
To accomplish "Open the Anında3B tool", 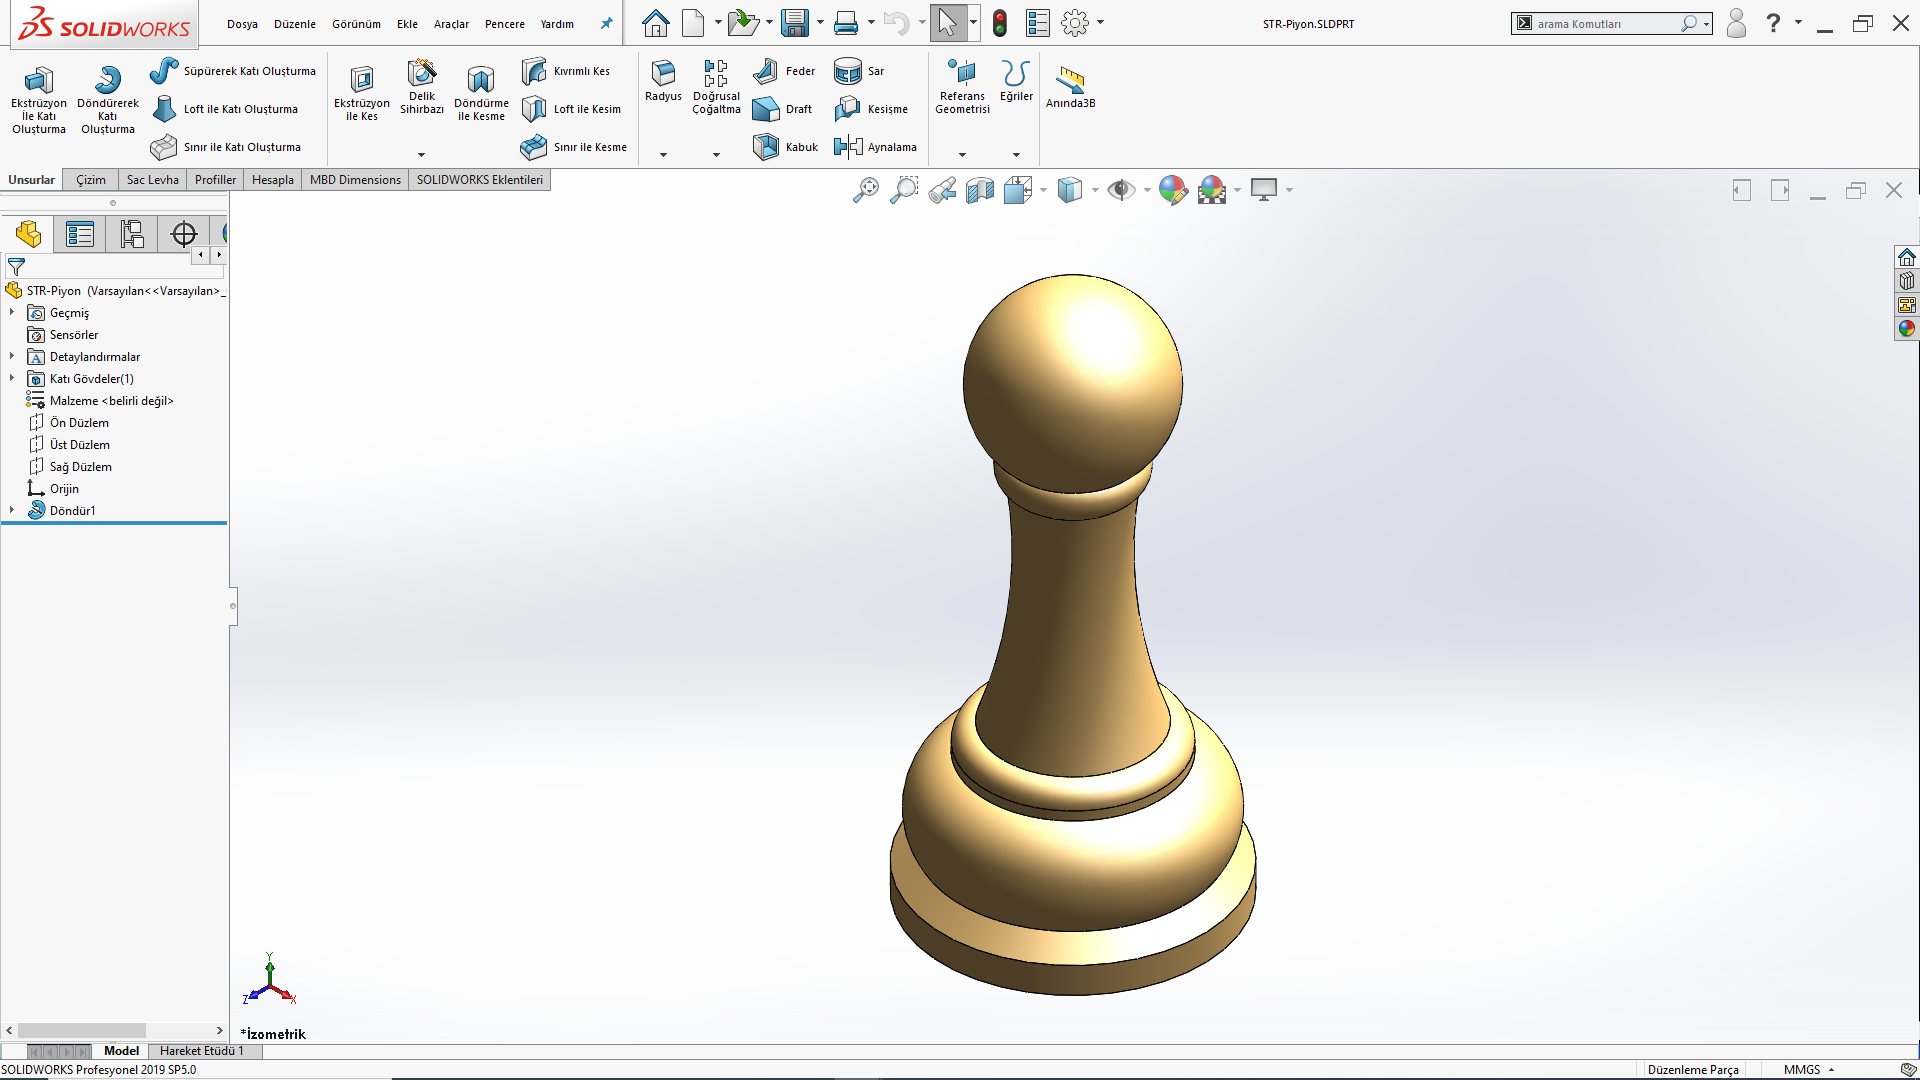I will pos(1070,81).
